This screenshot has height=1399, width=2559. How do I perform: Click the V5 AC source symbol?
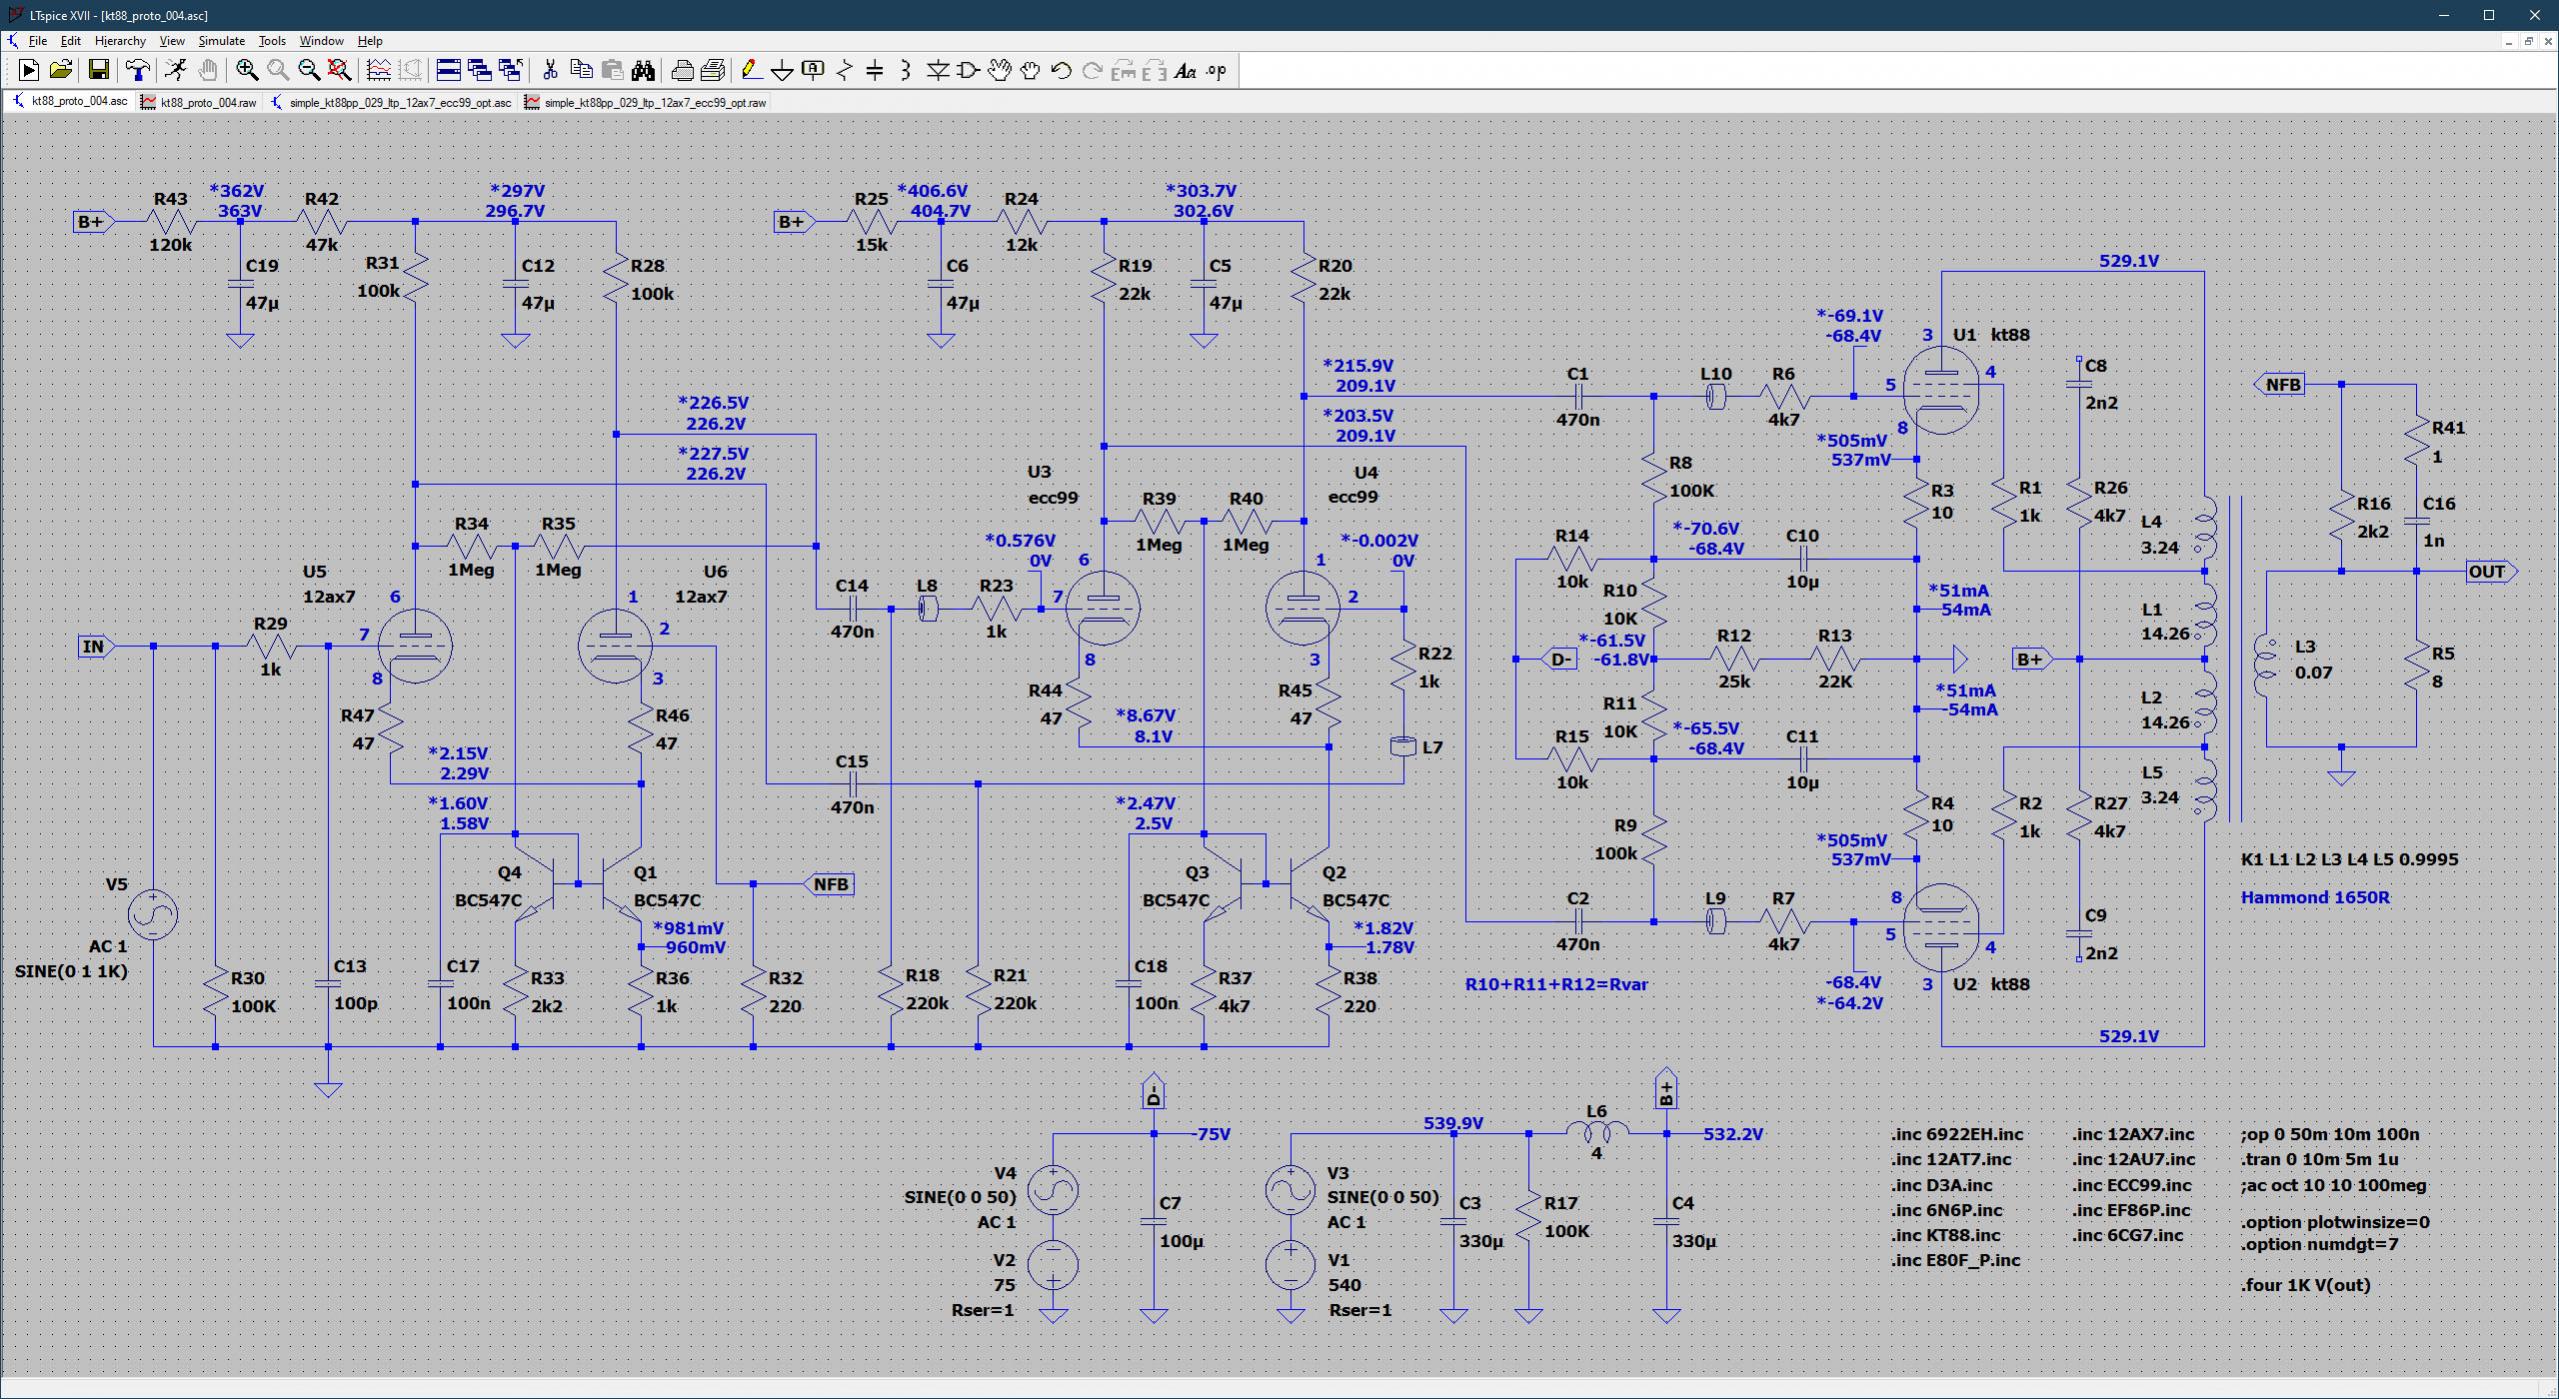153,914
